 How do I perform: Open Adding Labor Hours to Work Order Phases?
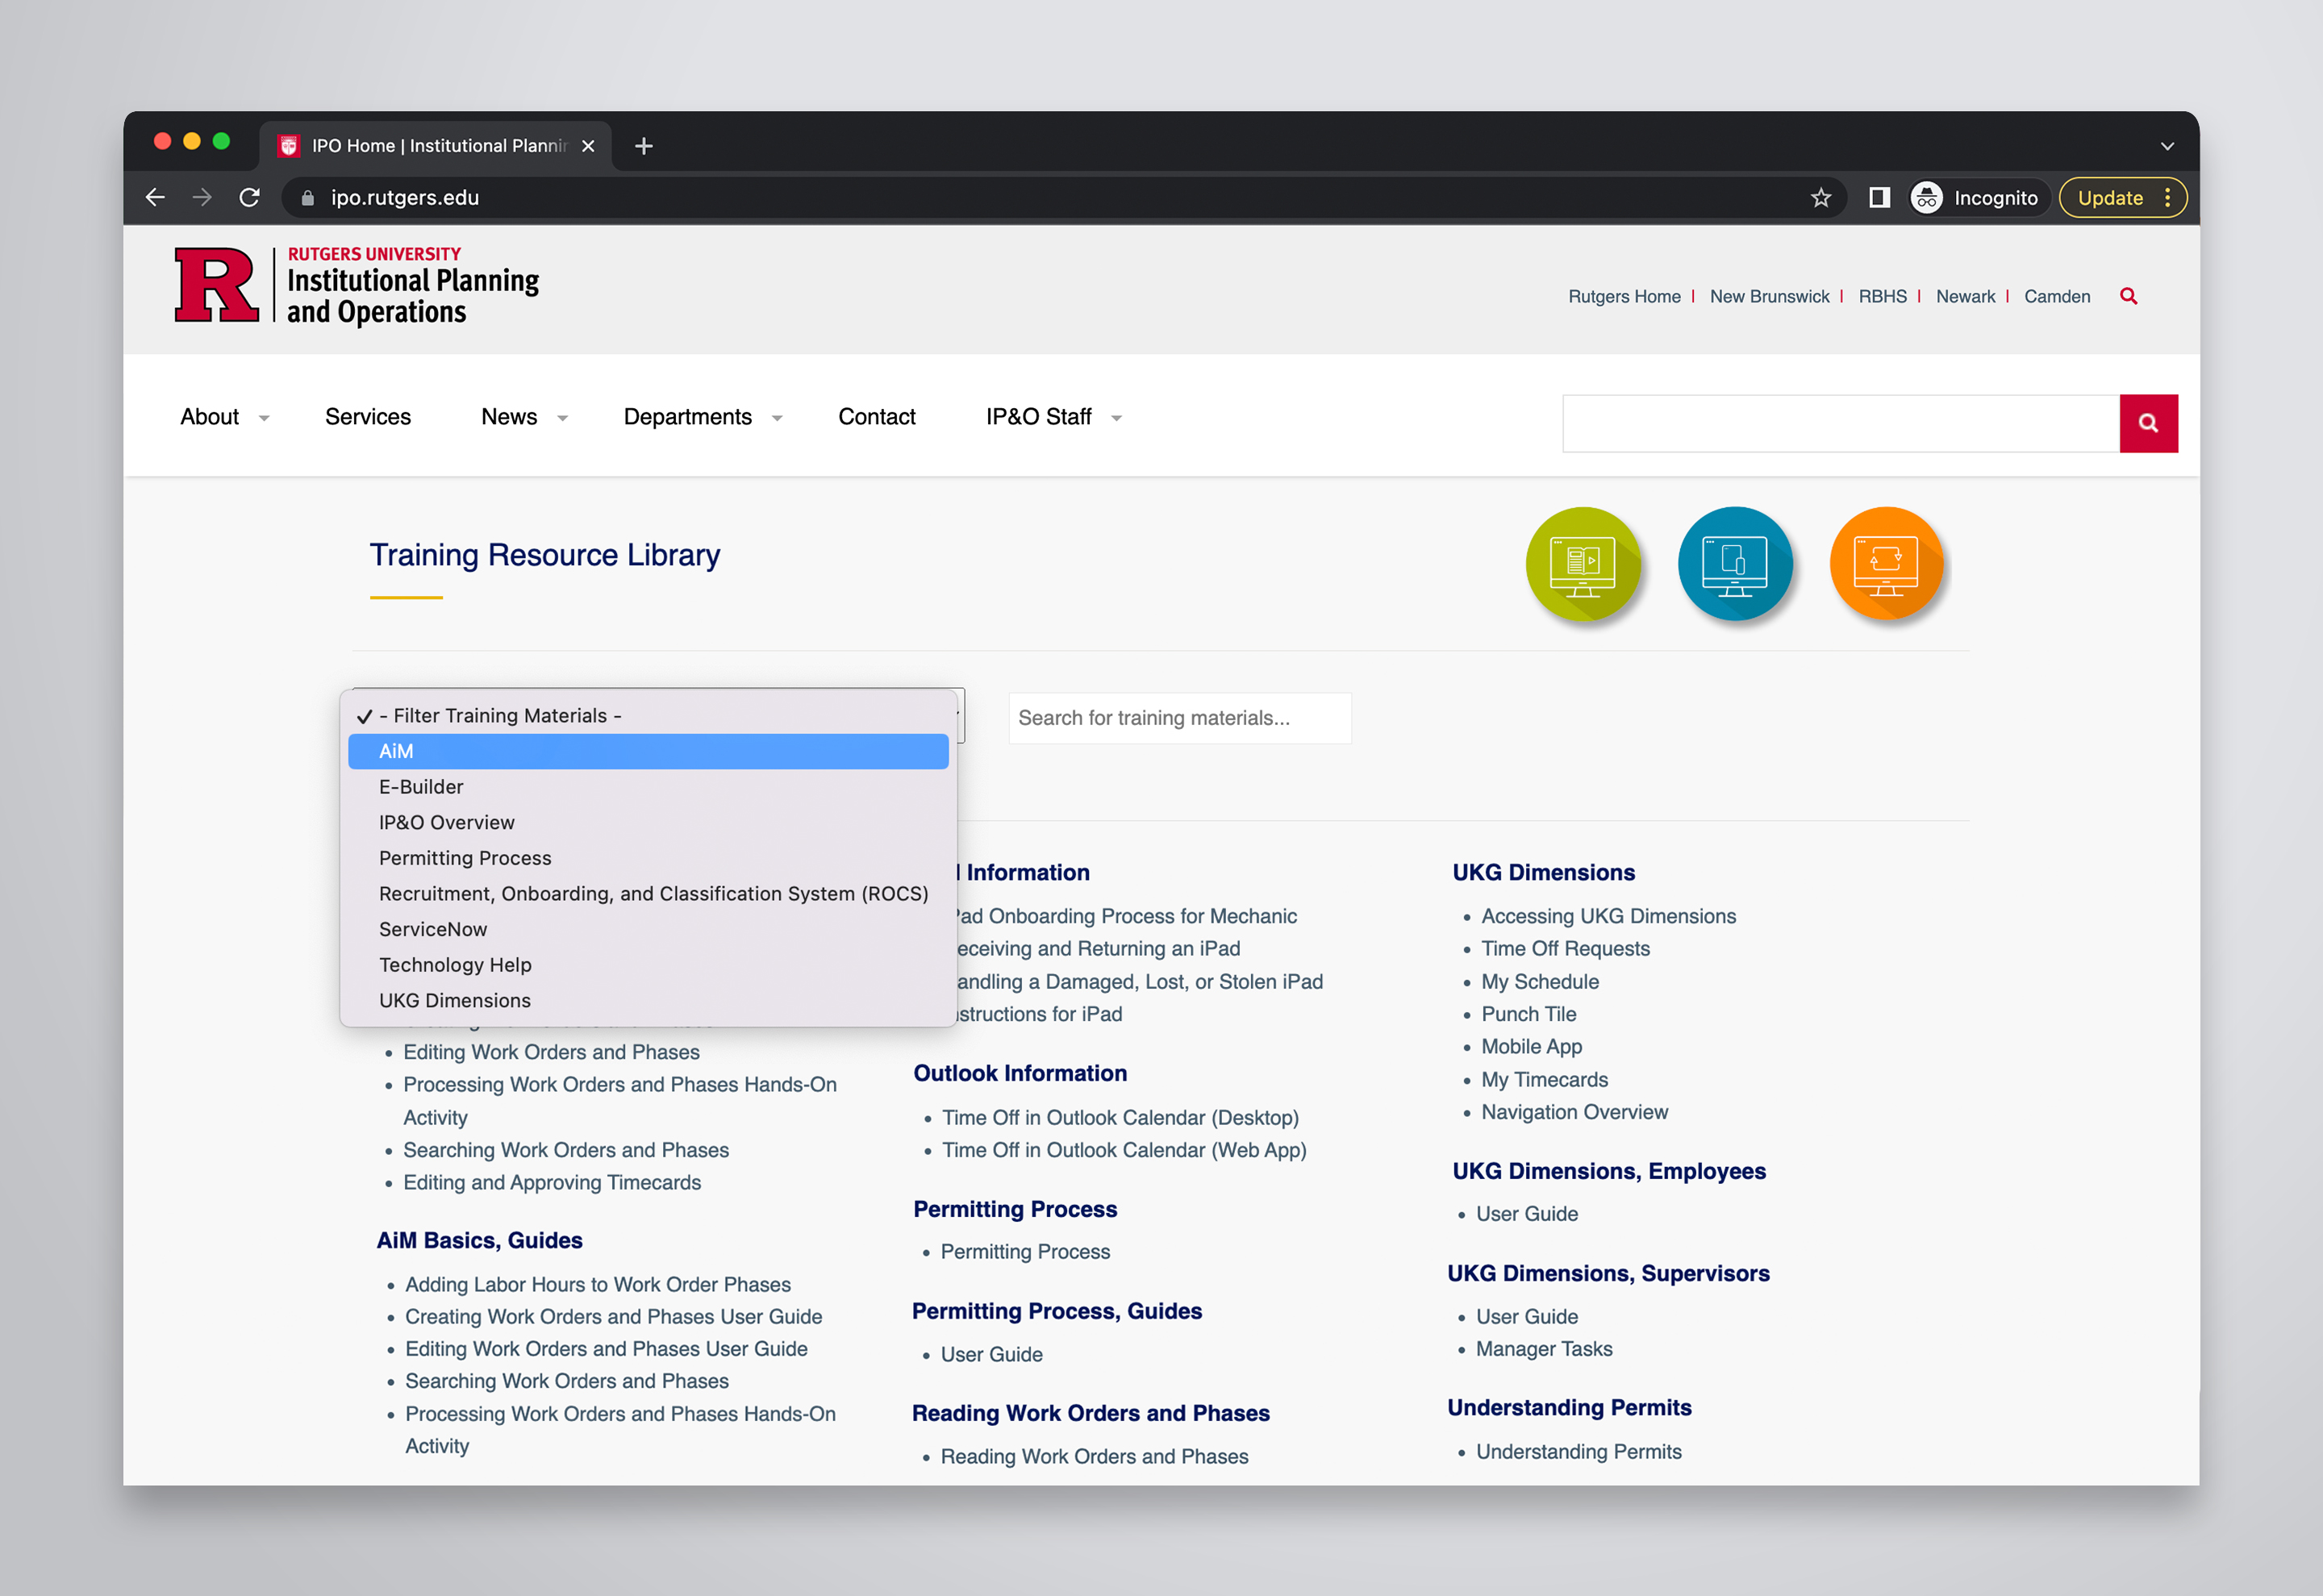point(597,1285)
